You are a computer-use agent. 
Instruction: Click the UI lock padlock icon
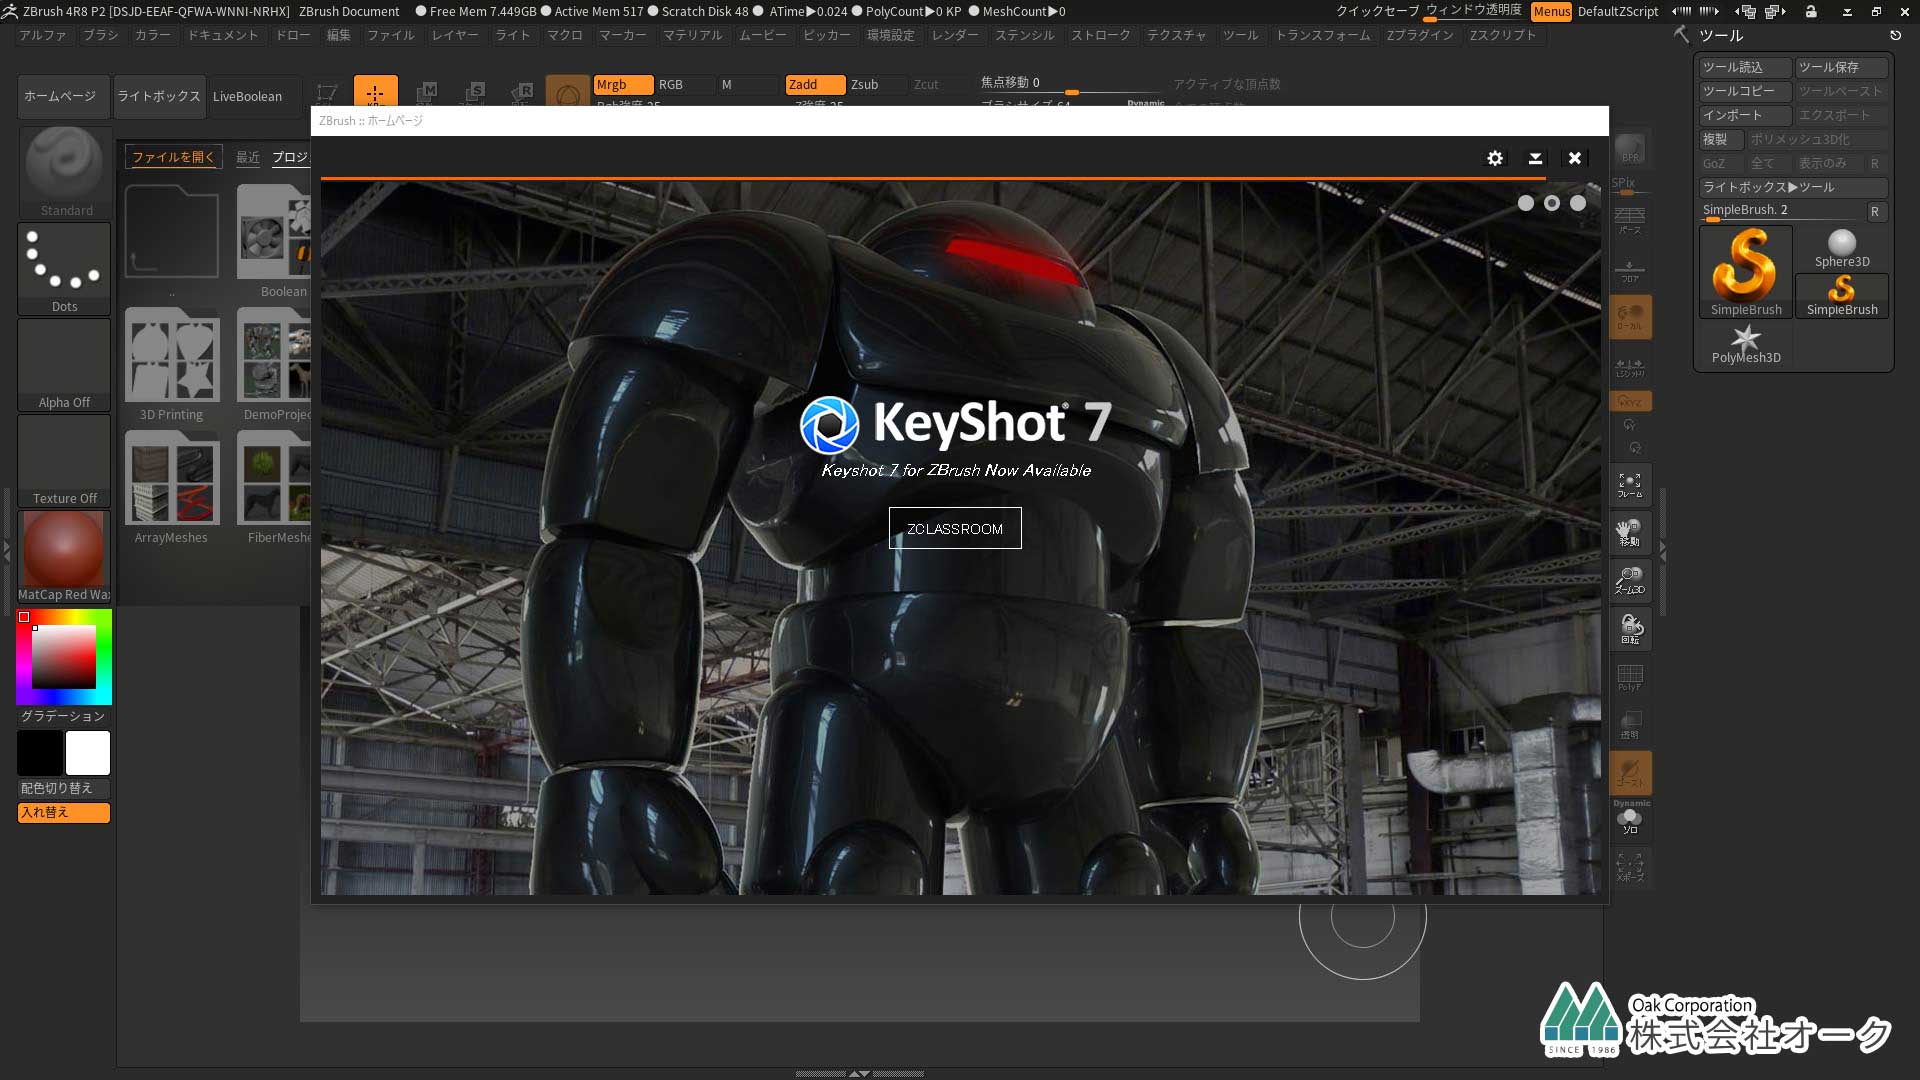coord(1811,11)
